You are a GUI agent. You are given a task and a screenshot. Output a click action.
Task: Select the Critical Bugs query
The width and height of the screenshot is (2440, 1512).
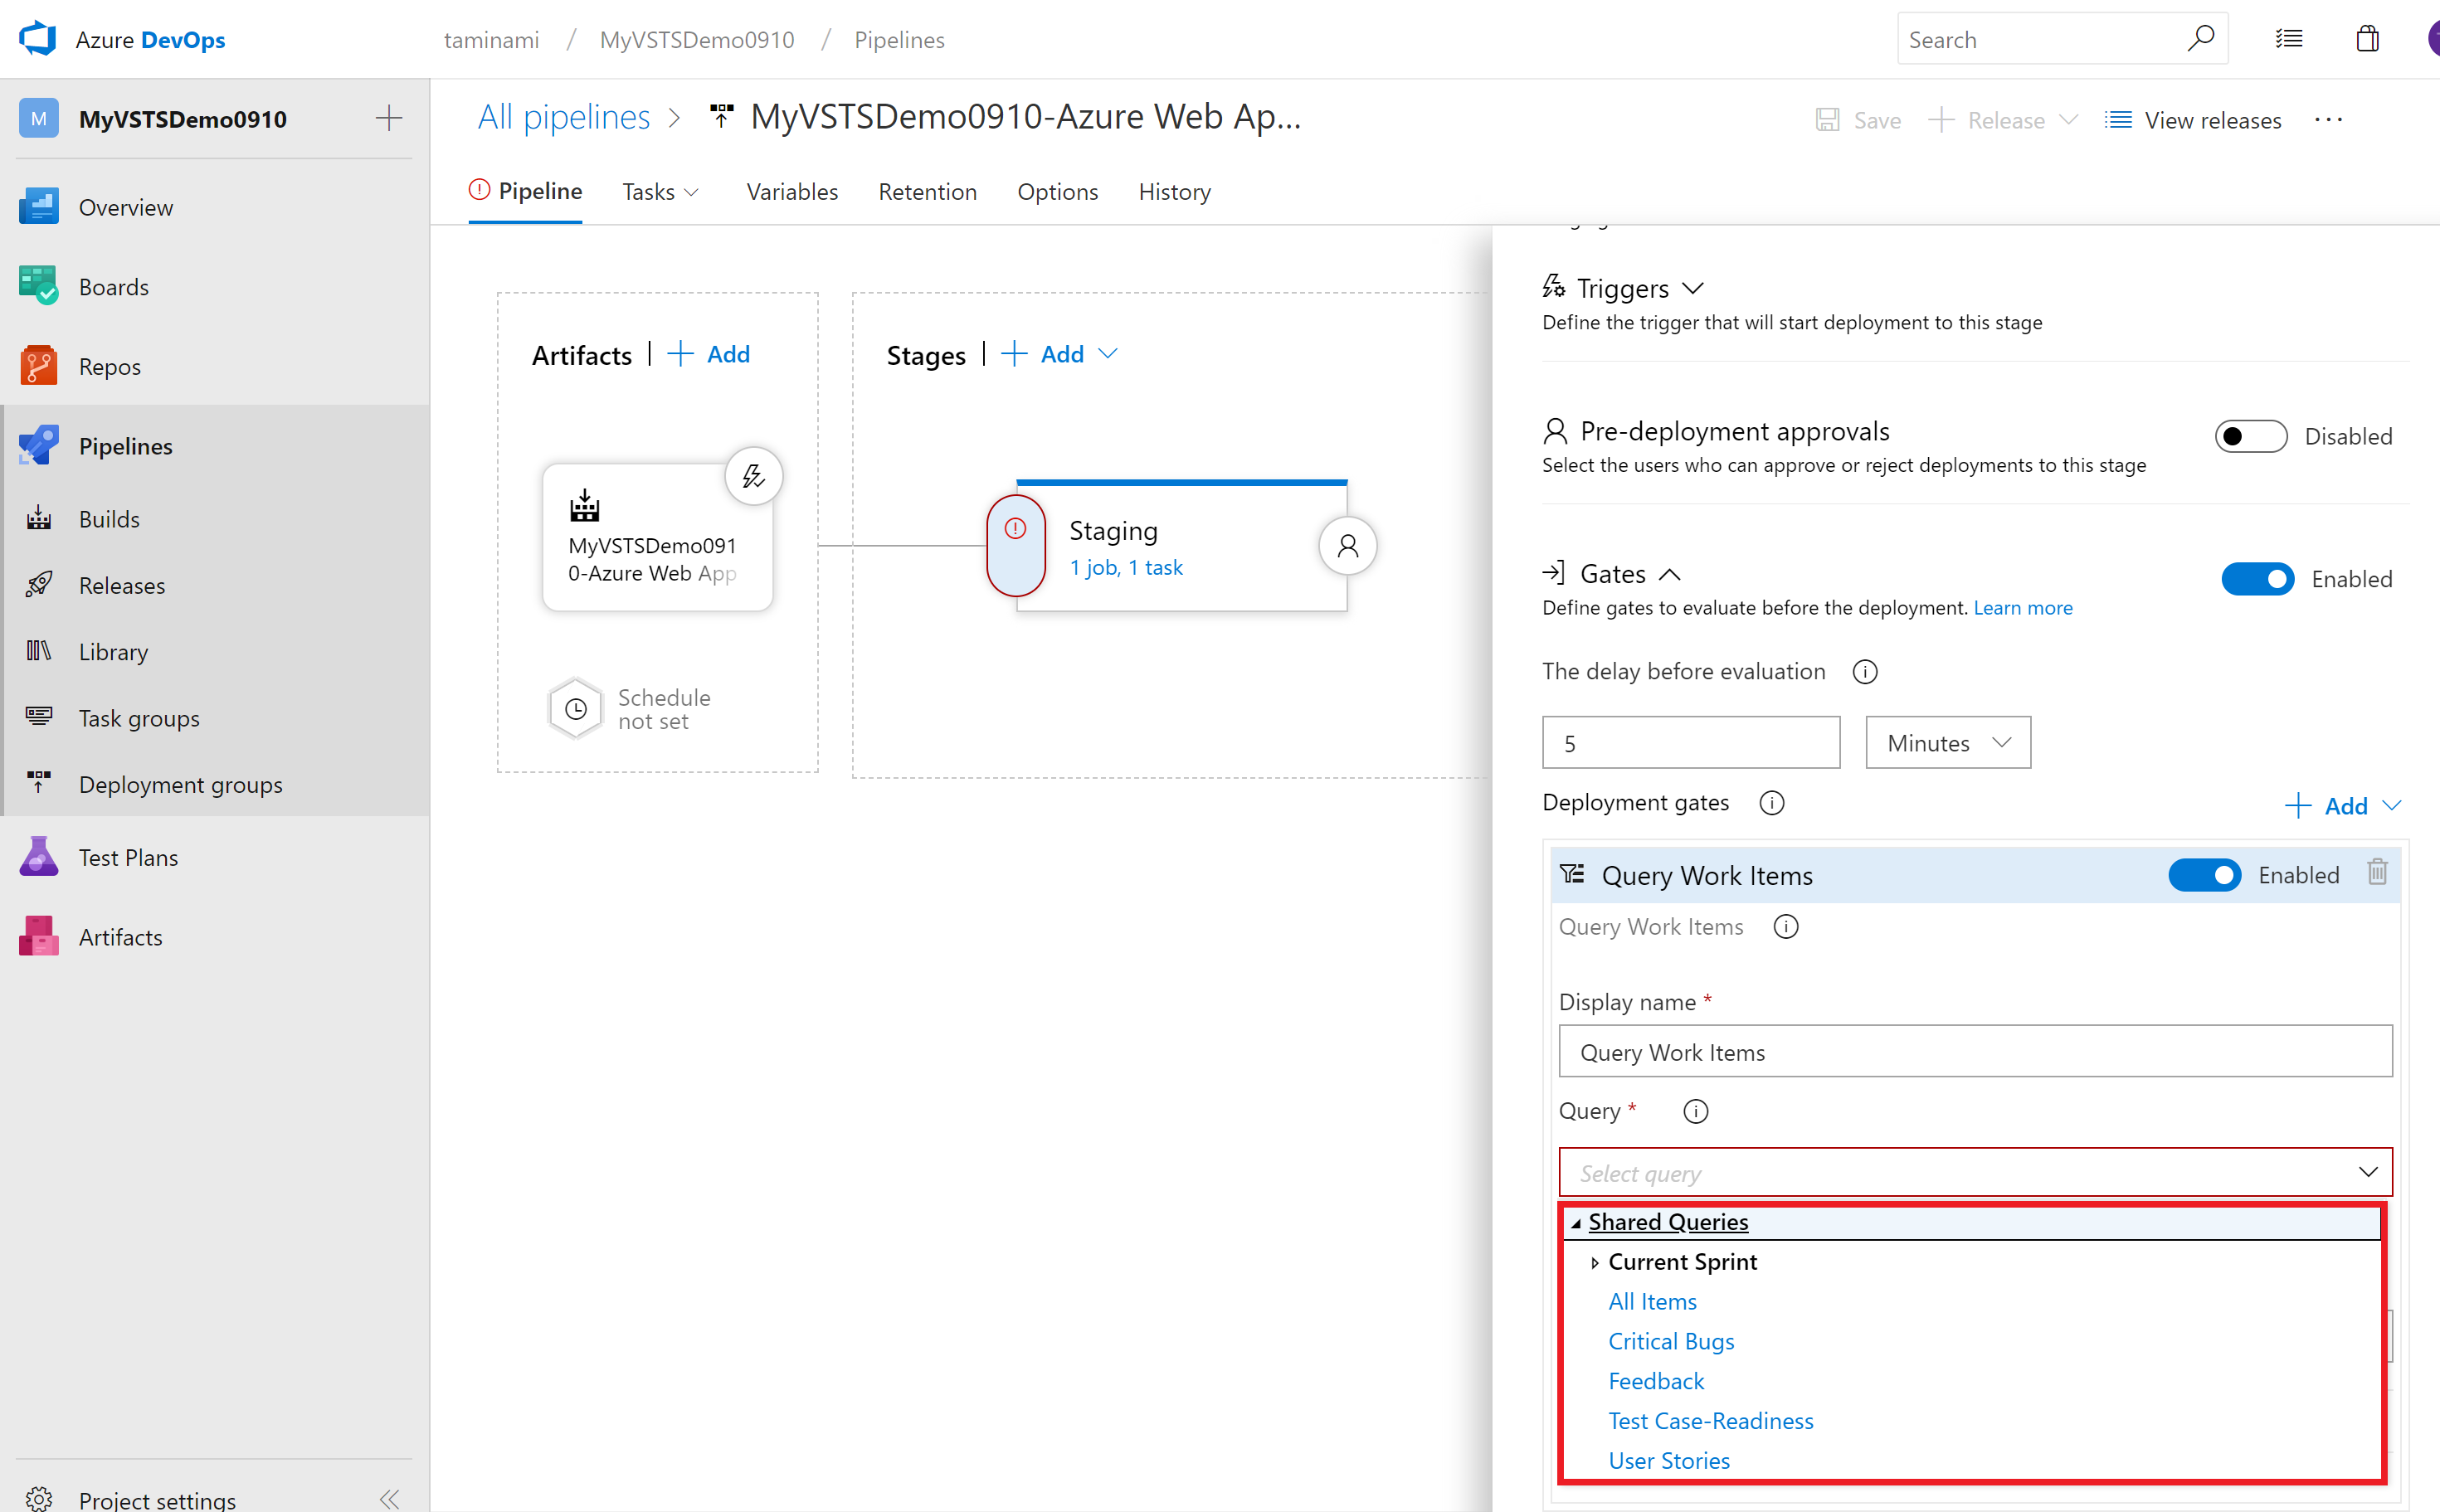(1671, 1341)
